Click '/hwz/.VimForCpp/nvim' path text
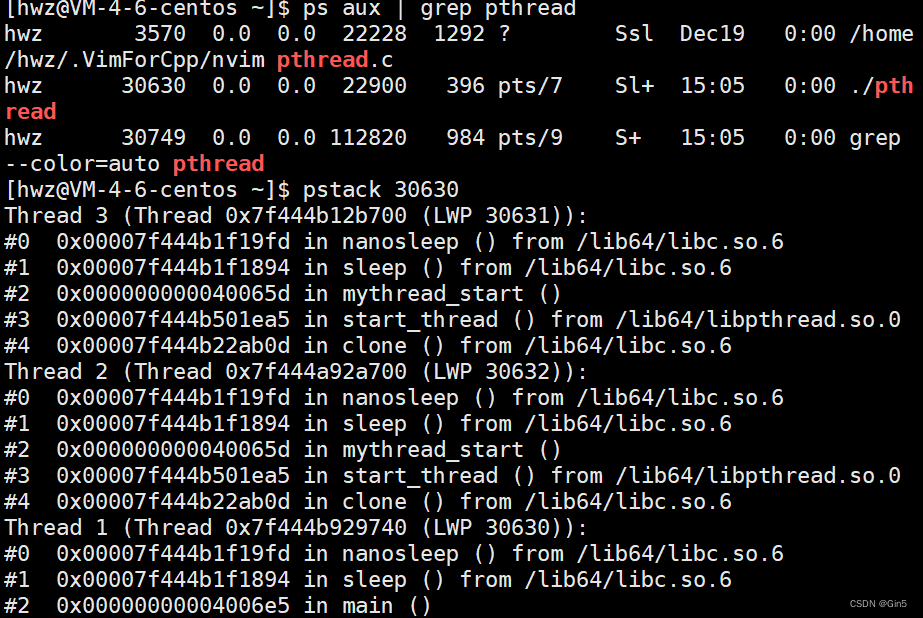 (x=134, y=59)
